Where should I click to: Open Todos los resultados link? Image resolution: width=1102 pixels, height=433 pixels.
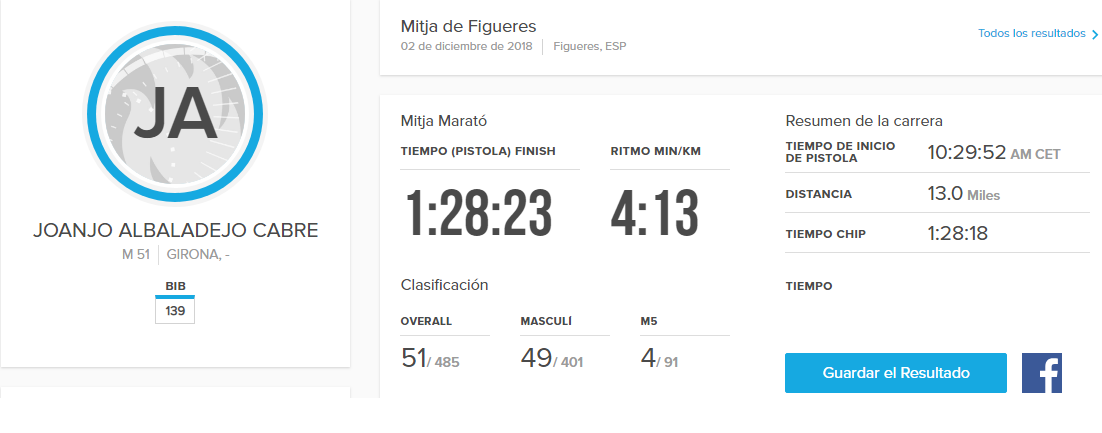(1031, 33)
